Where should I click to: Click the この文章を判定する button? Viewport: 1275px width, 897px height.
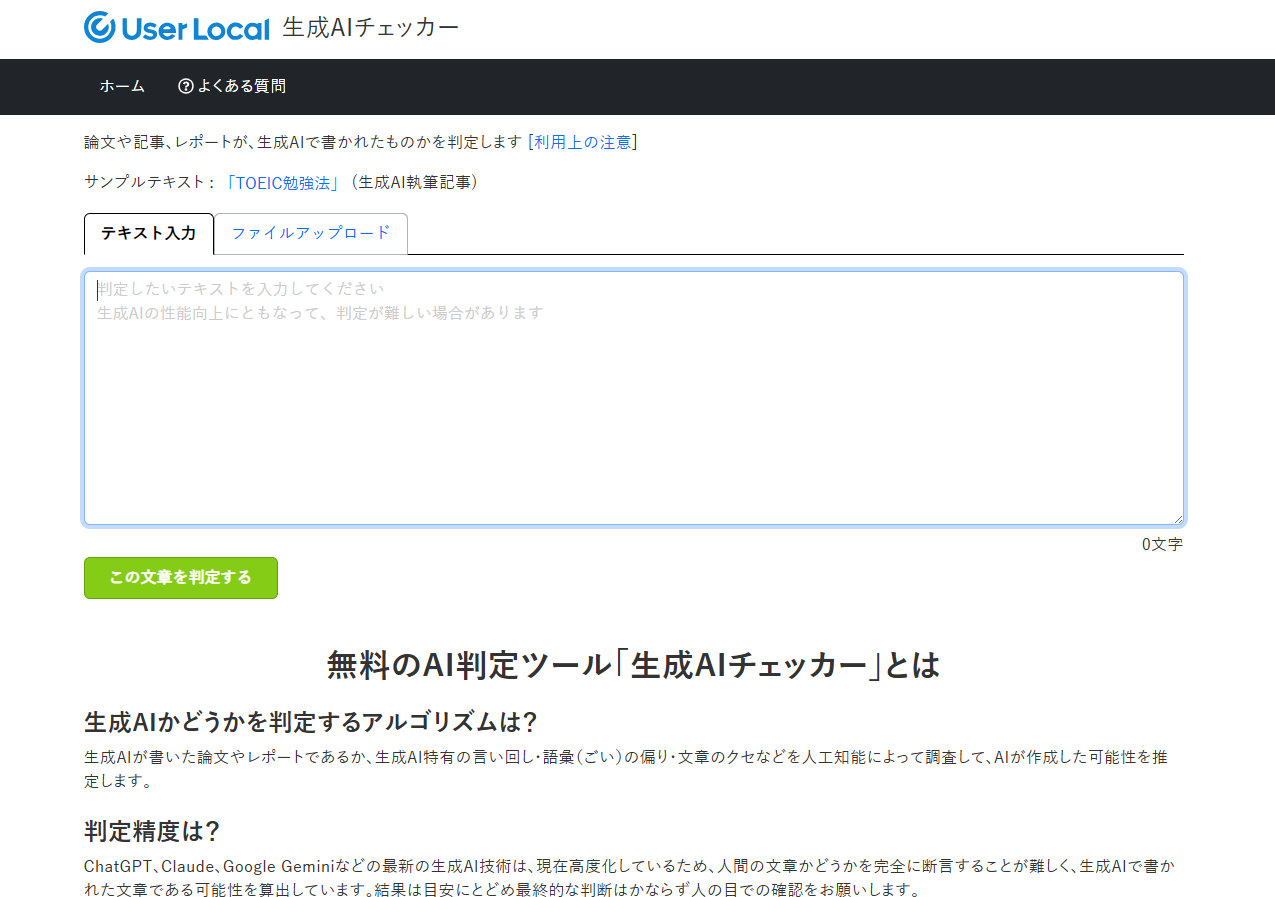pyautogui.click(x=181, y=578)
